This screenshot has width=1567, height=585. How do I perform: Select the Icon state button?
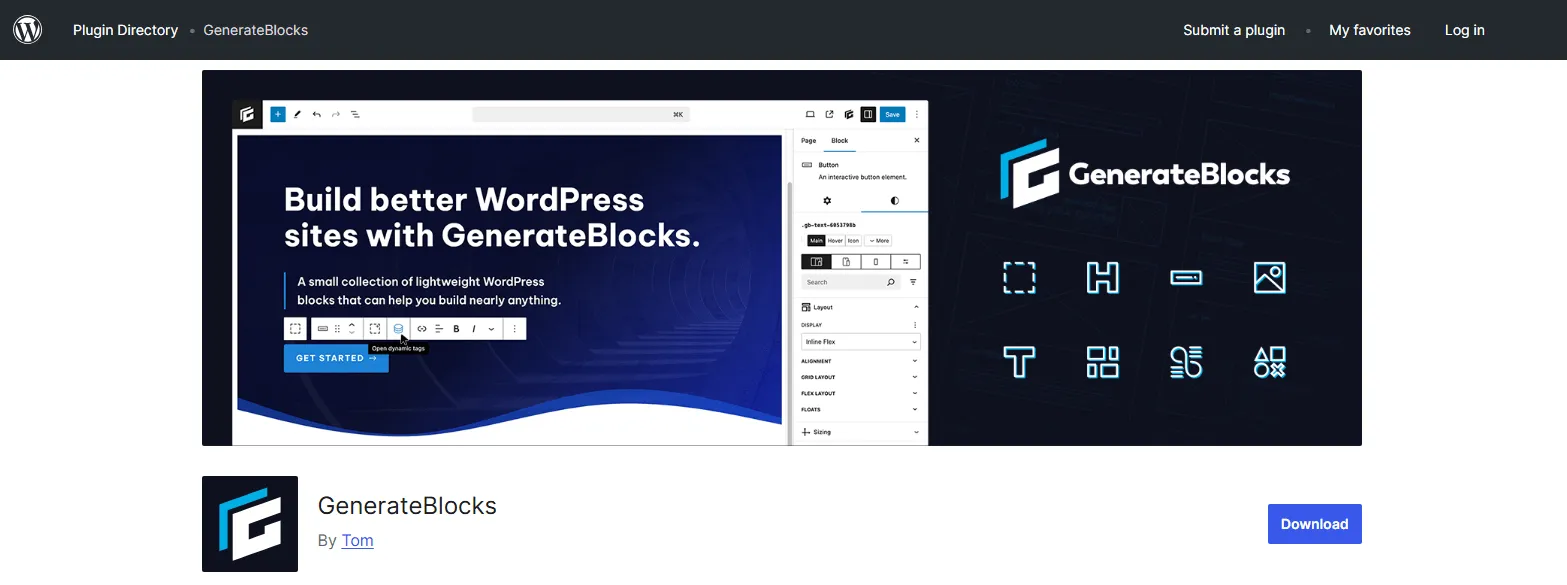click(x=853, y=240)
